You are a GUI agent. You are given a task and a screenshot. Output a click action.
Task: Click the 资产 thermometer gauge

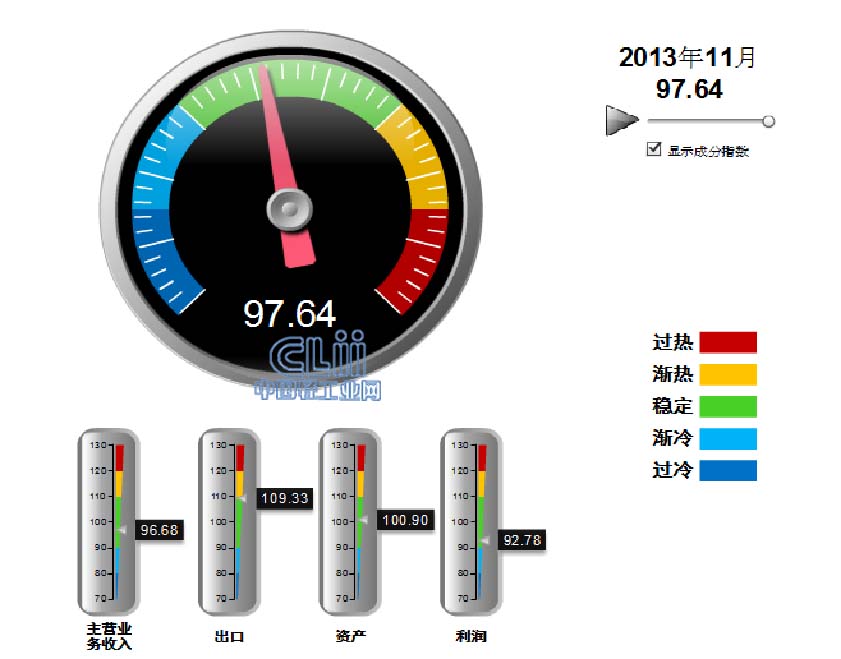[350, 522]
